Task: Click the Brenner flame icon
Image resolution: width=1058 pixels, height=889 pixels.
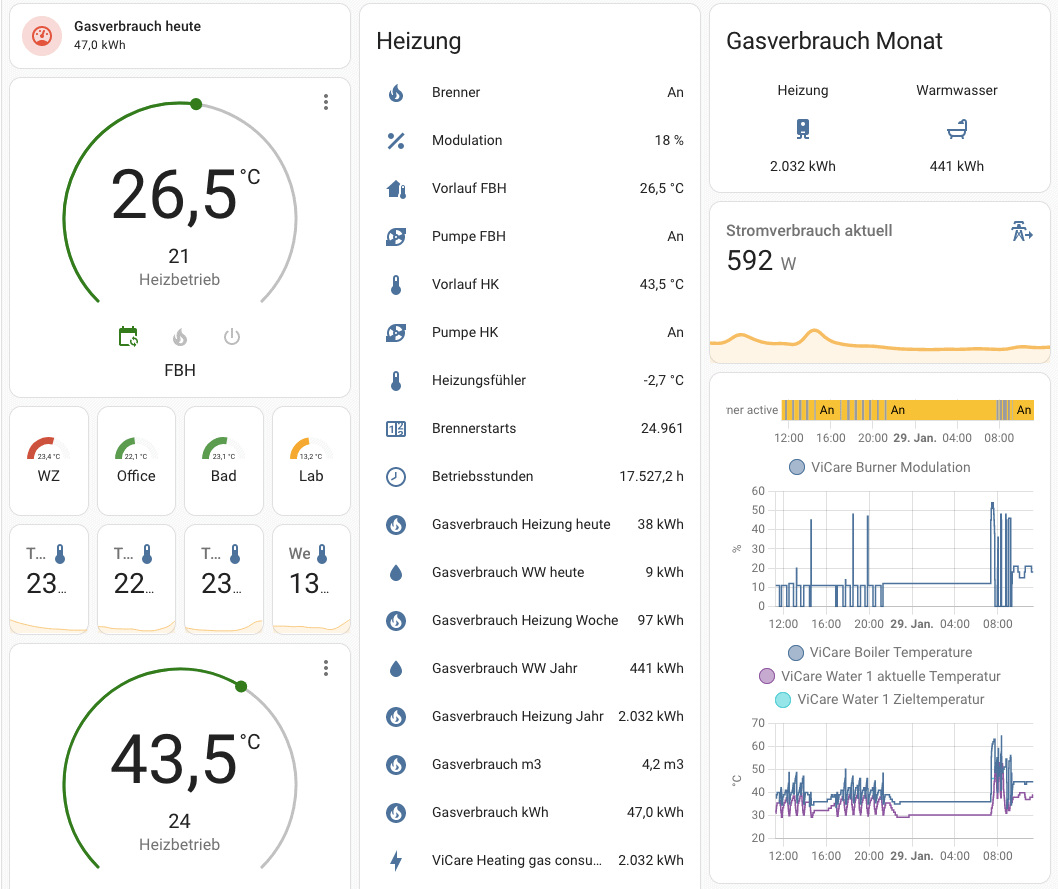Action: pos(396,93)
